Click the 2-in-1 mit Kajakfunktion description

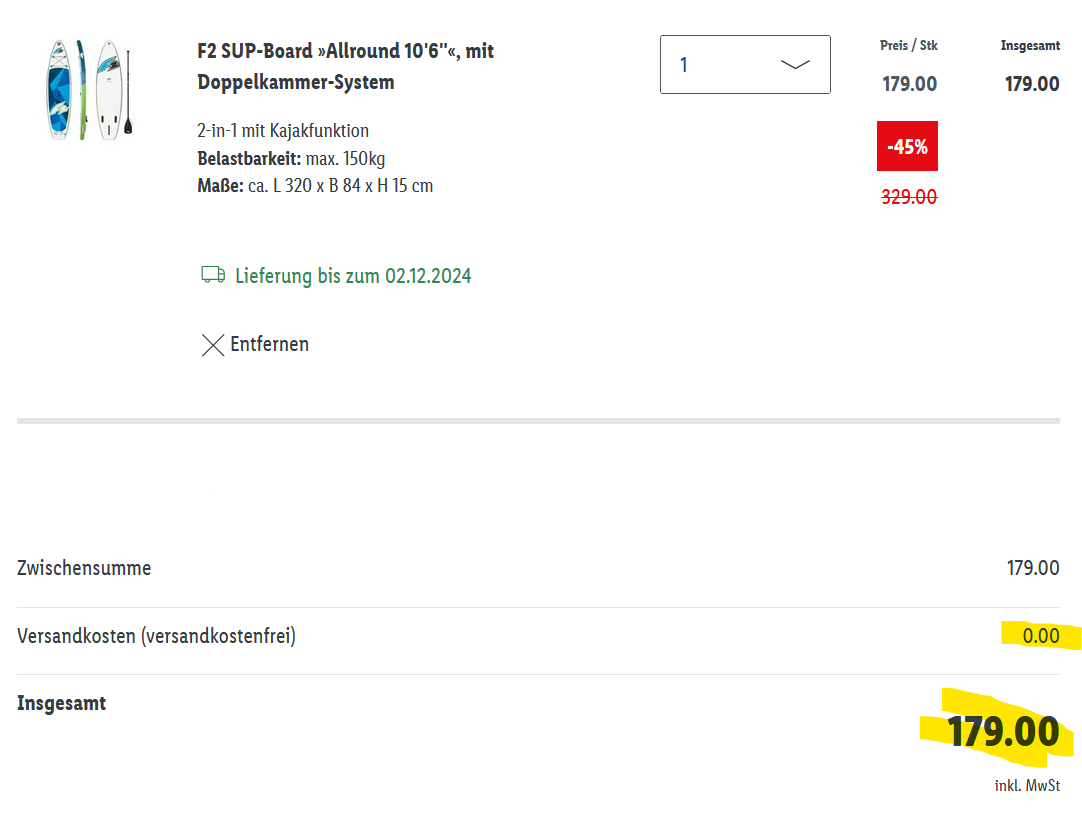283,131
